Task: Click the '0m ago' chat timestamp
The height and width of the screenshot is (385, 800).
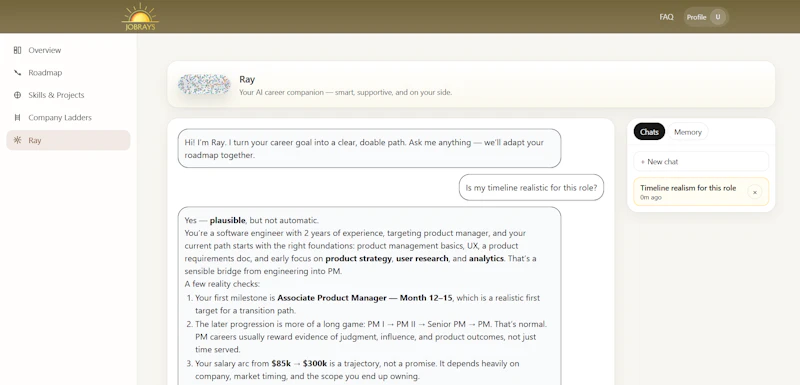Action: 651,197
